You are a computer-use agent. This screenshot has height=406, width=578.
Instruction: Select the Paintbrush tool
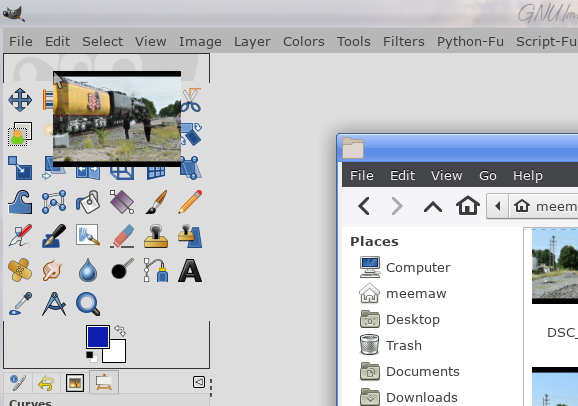point(156,202)
